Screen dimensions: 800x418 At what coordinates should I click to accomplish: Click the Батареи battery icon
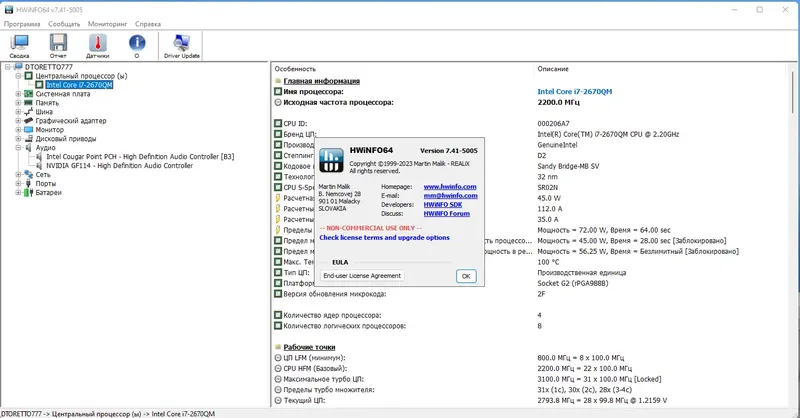29,192
